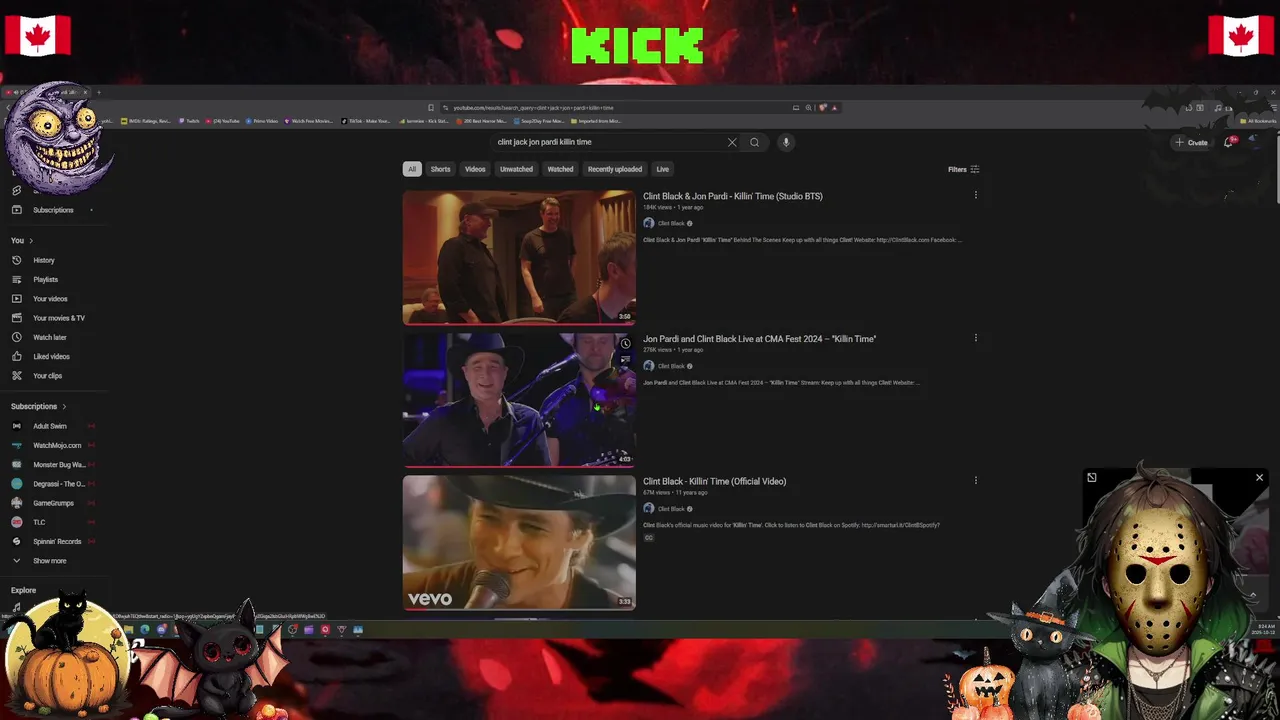
Task: Open Your videos in sidebar
Action: [x=50, y=299]
